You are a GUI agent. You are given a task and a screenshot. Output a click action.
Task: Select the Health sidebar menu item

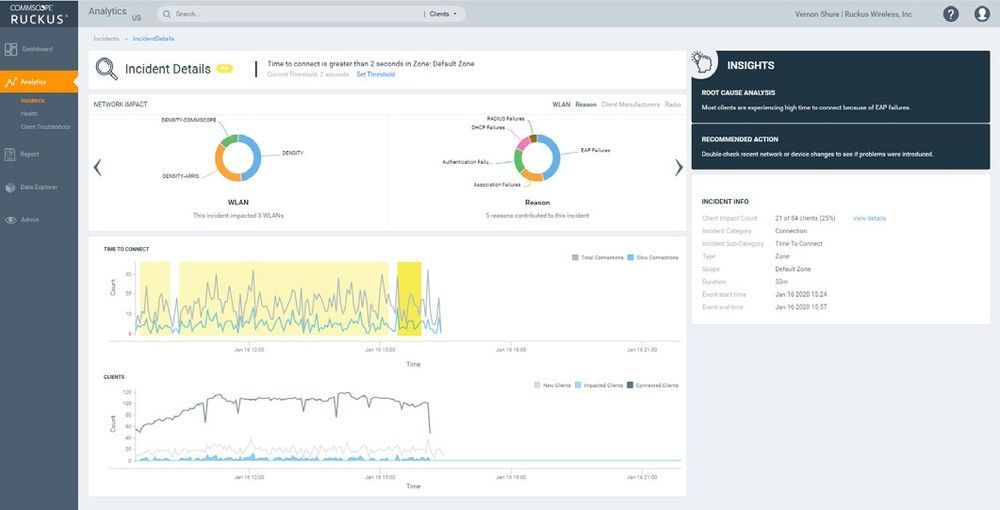[x=29, y=114]
